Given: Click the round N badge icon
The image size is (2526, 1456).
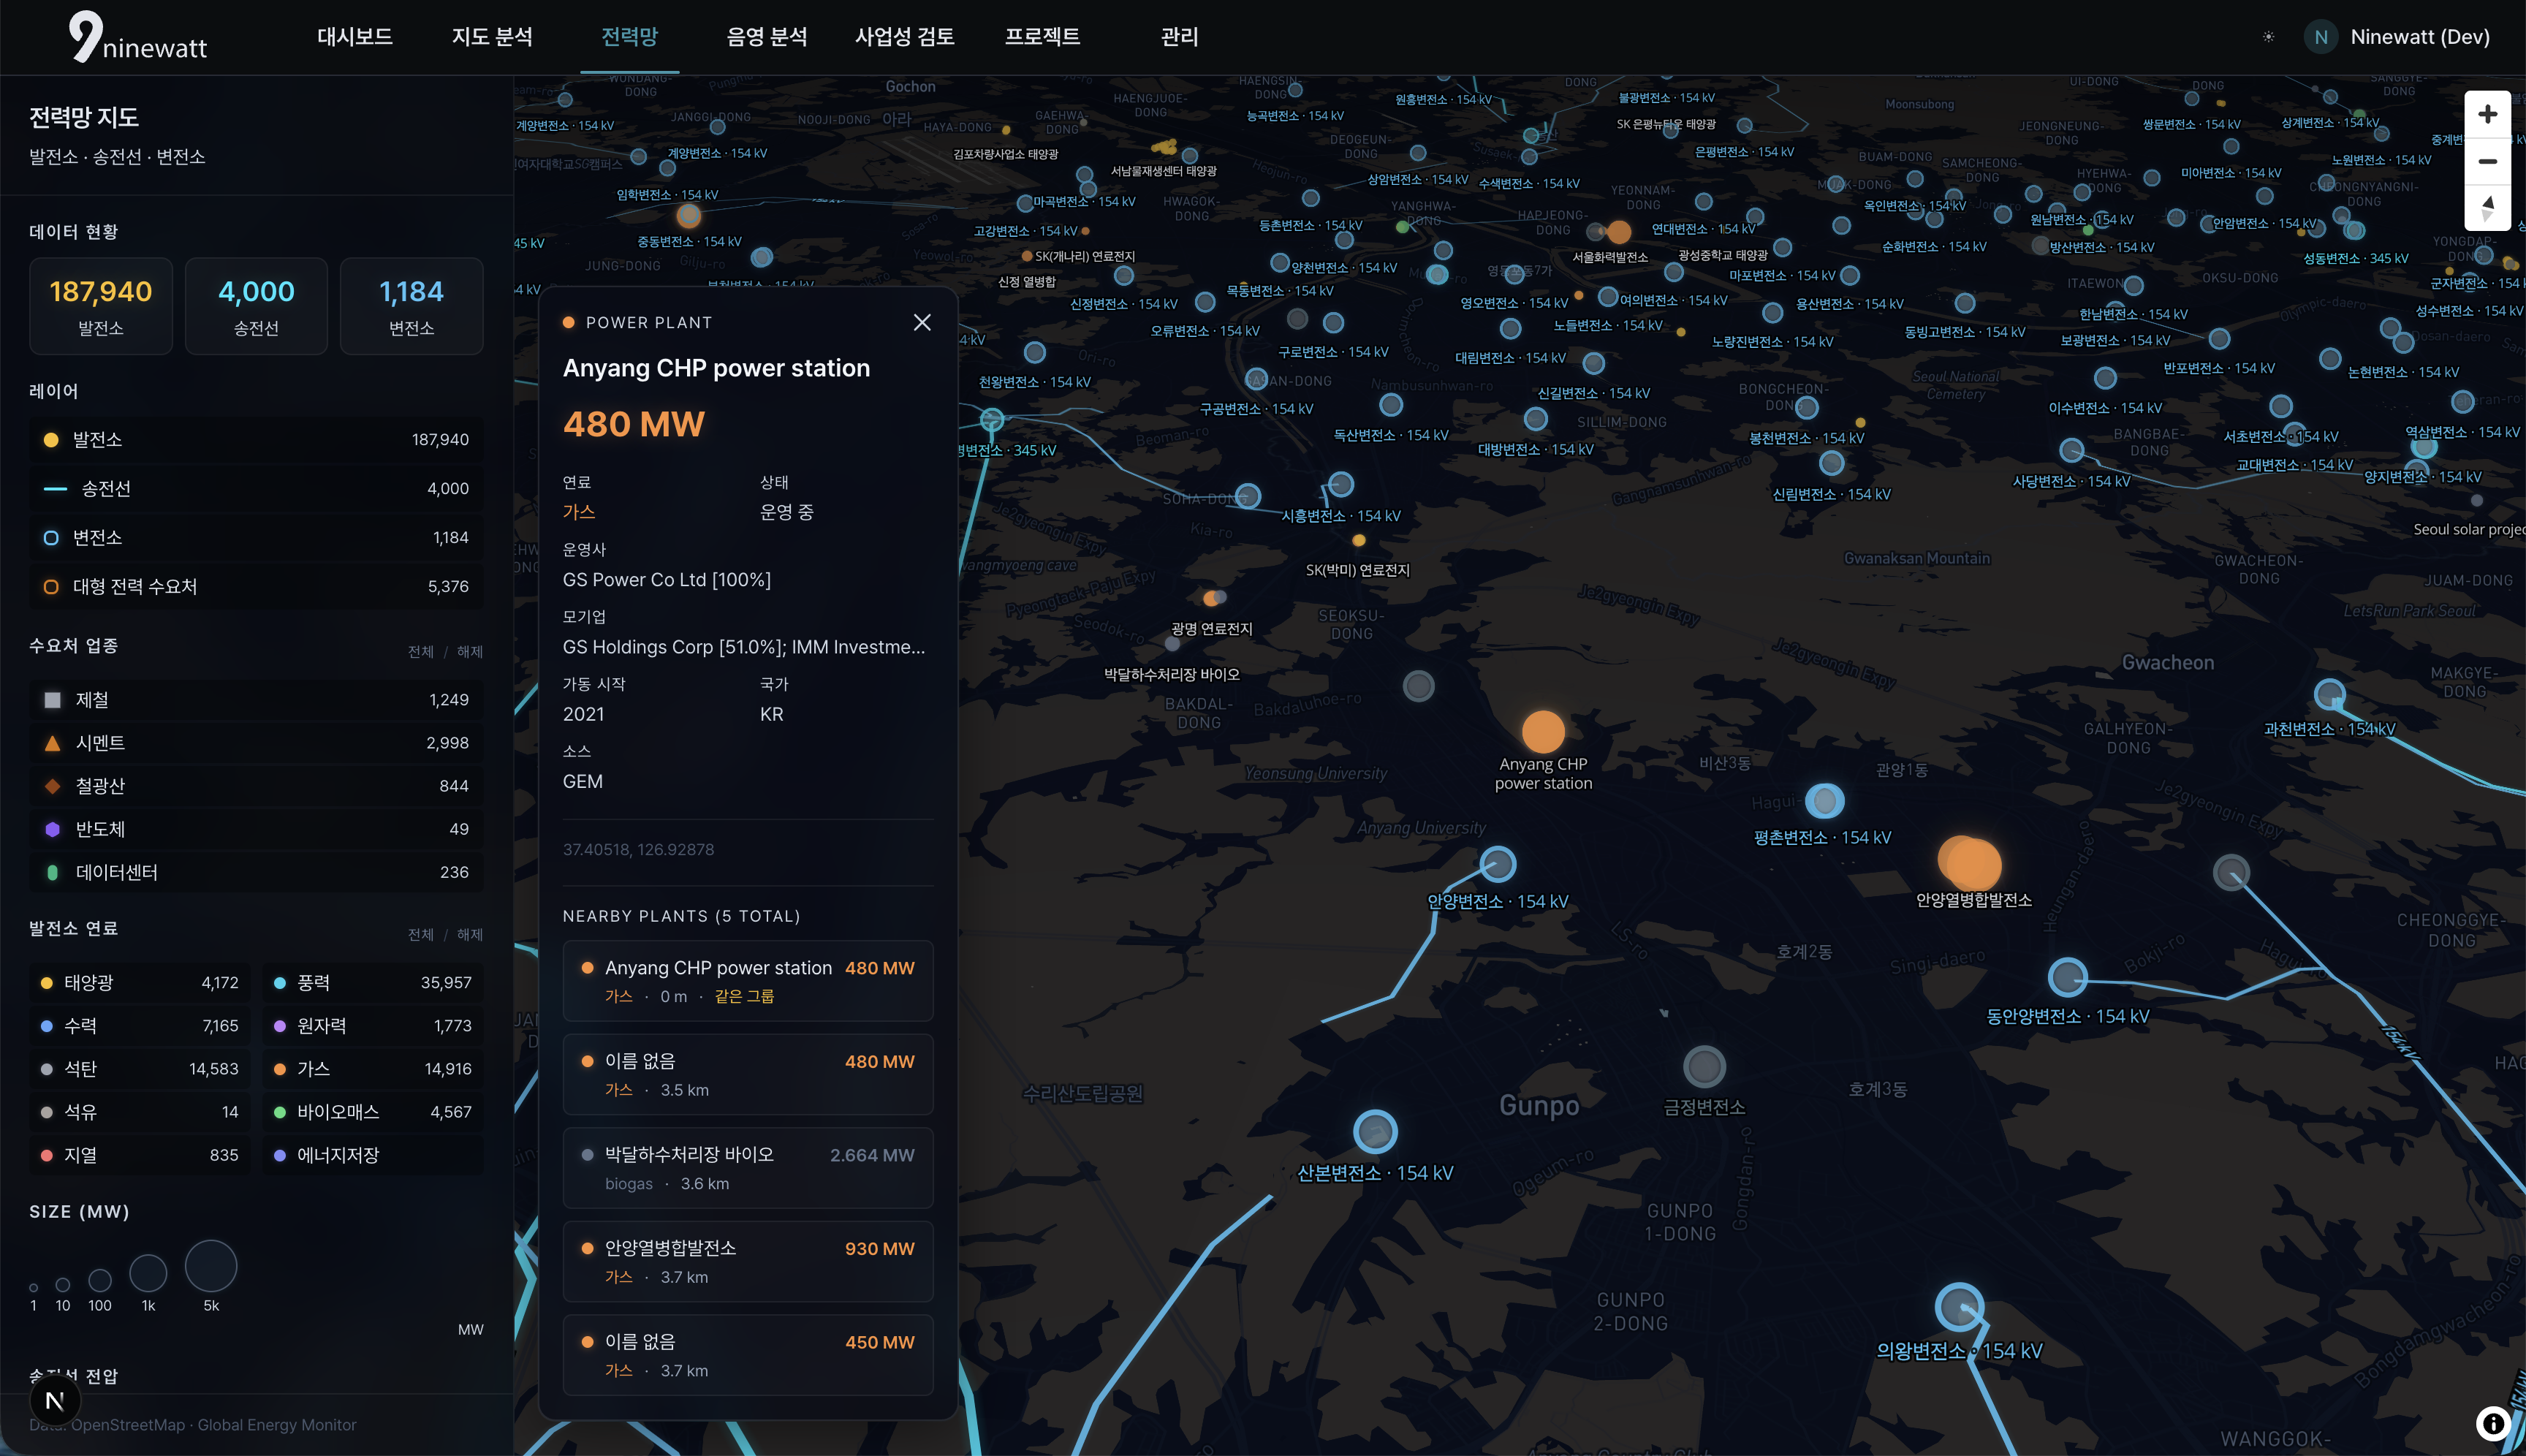Looking at the screenshot, I should click(55, 1400).
